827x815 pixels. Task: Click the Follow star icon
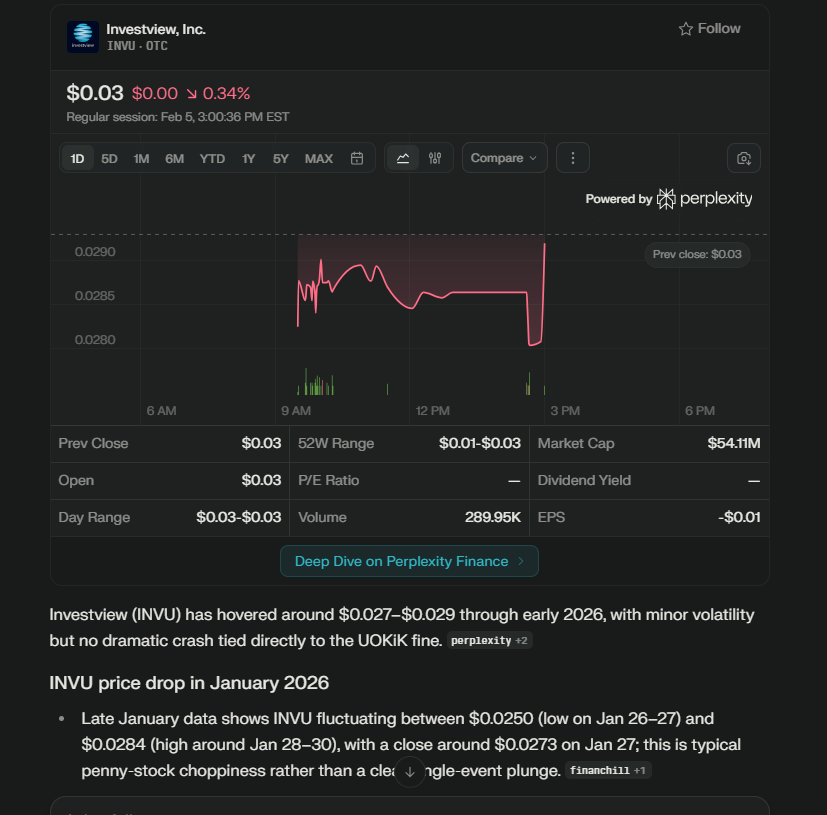686,29
